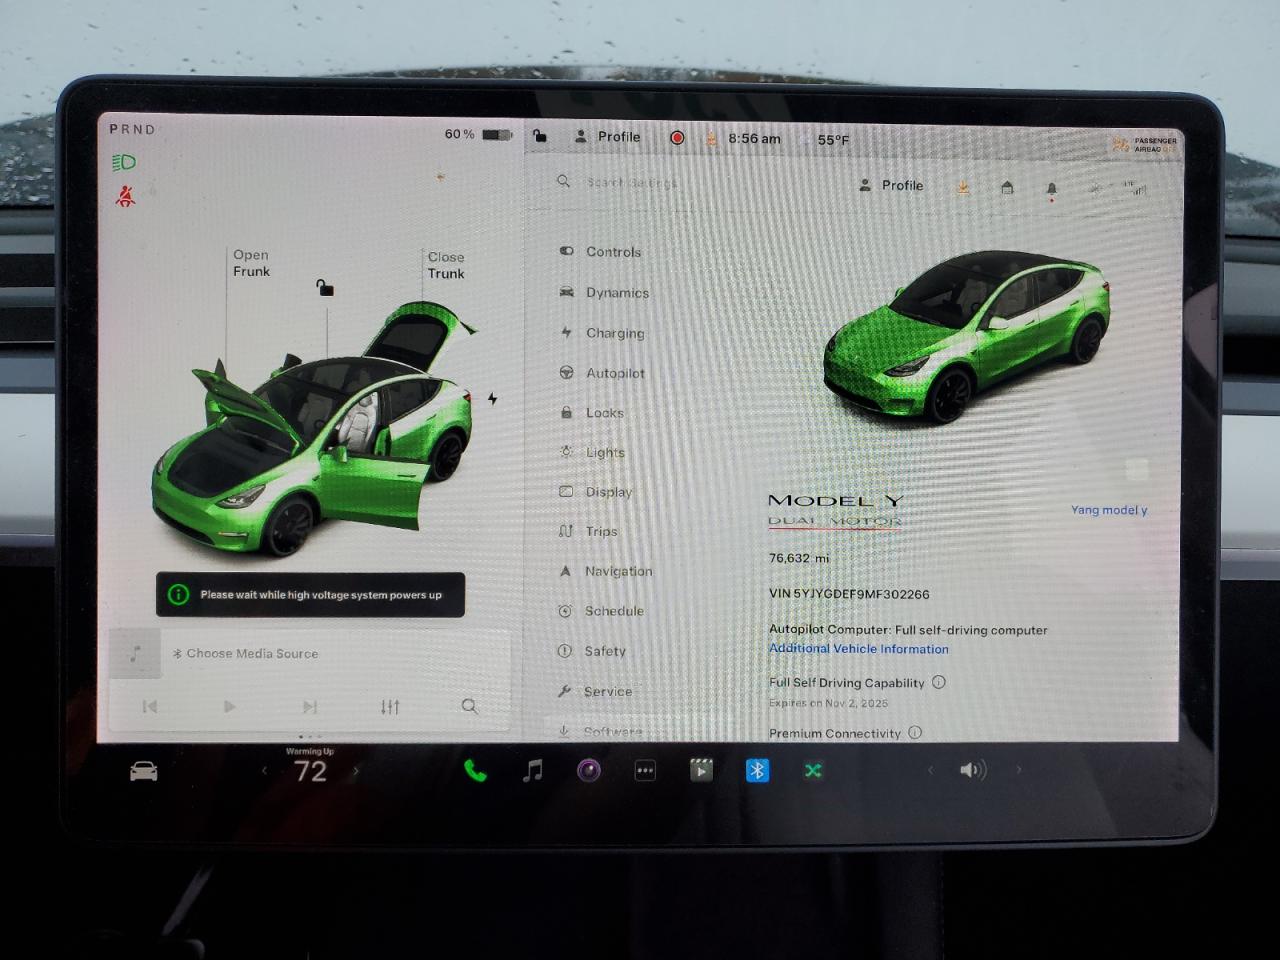Toggle the door lock status icon
The image size is (1280, 960).
coord(540,136)
